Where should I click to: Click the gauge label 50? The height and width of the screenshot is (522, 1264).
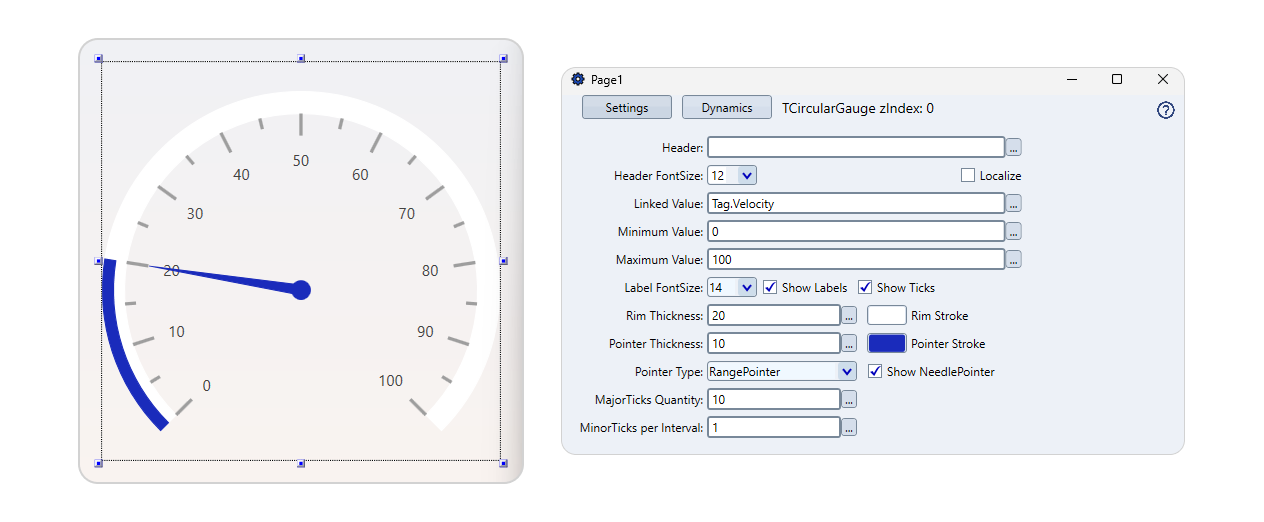[x=301, y=161]
